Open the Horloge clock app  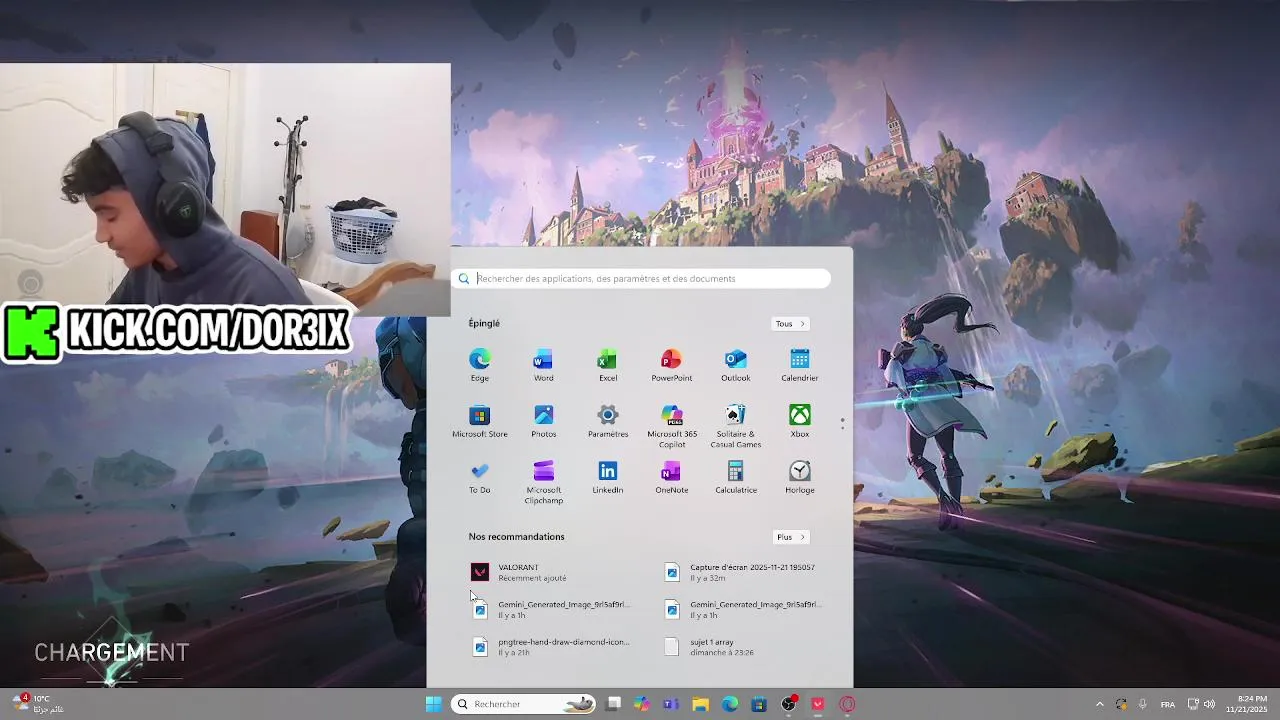click(x=800, y=477)
